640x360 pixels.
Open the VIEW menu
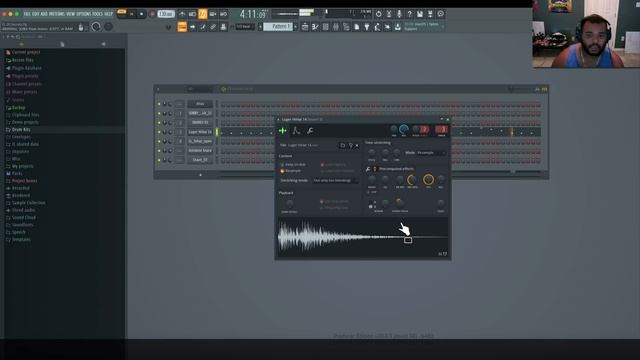pos(71,14)
